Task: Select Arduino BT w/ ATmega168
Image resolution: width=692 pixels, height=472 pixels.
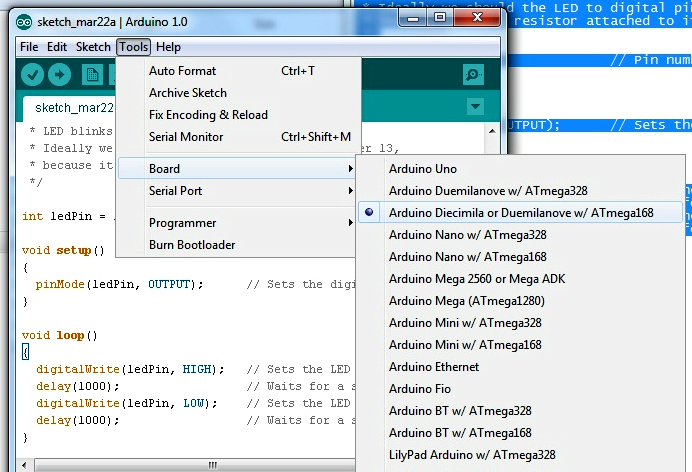Action: (520, 433)
